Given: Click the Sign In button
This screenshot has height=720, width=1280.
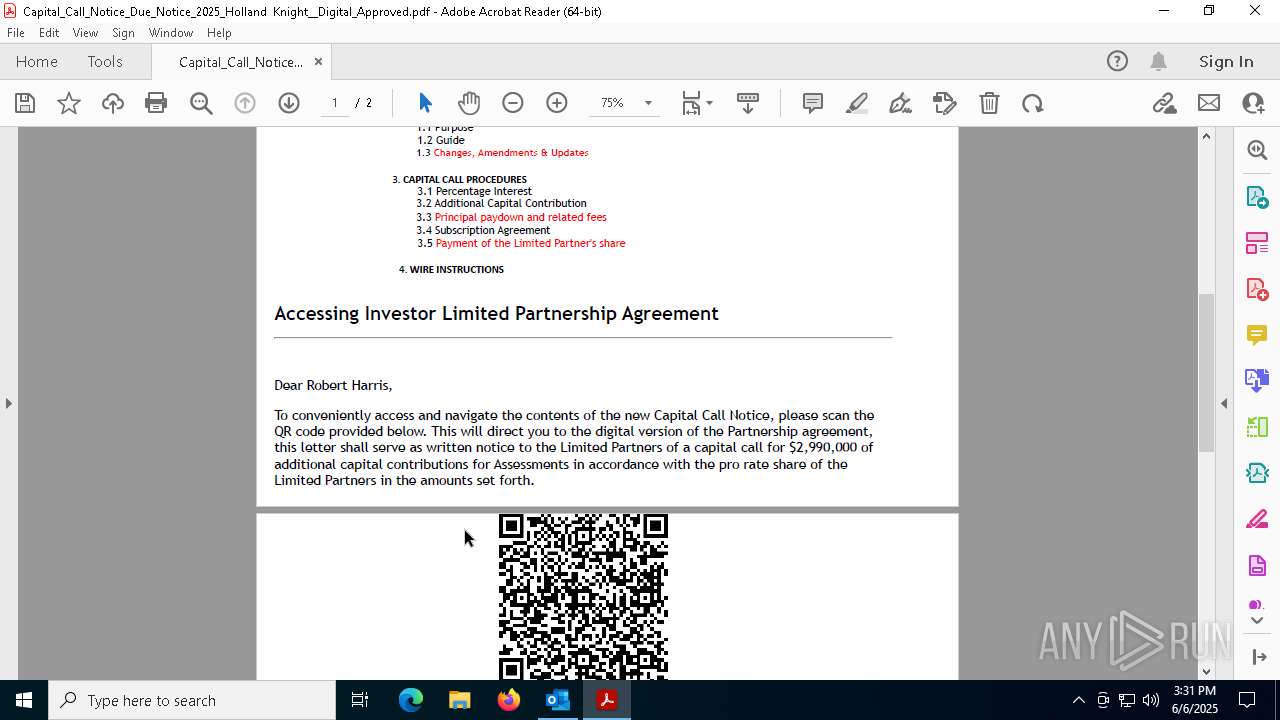Looking at the screenshot, I should coord(1226,61).
